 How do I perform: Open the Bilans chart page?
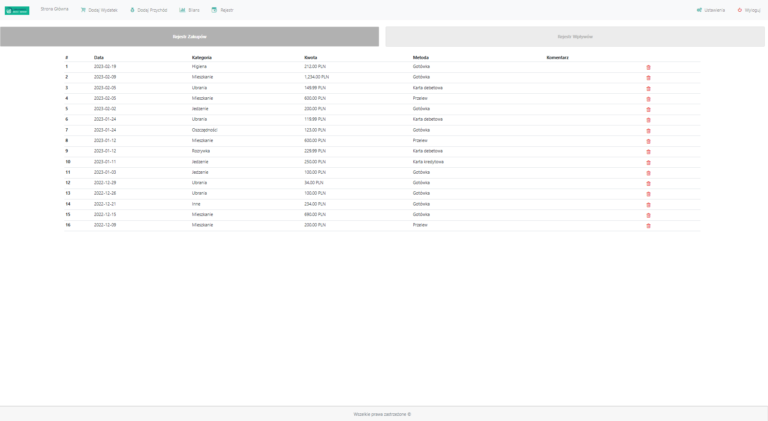[190, 10]
